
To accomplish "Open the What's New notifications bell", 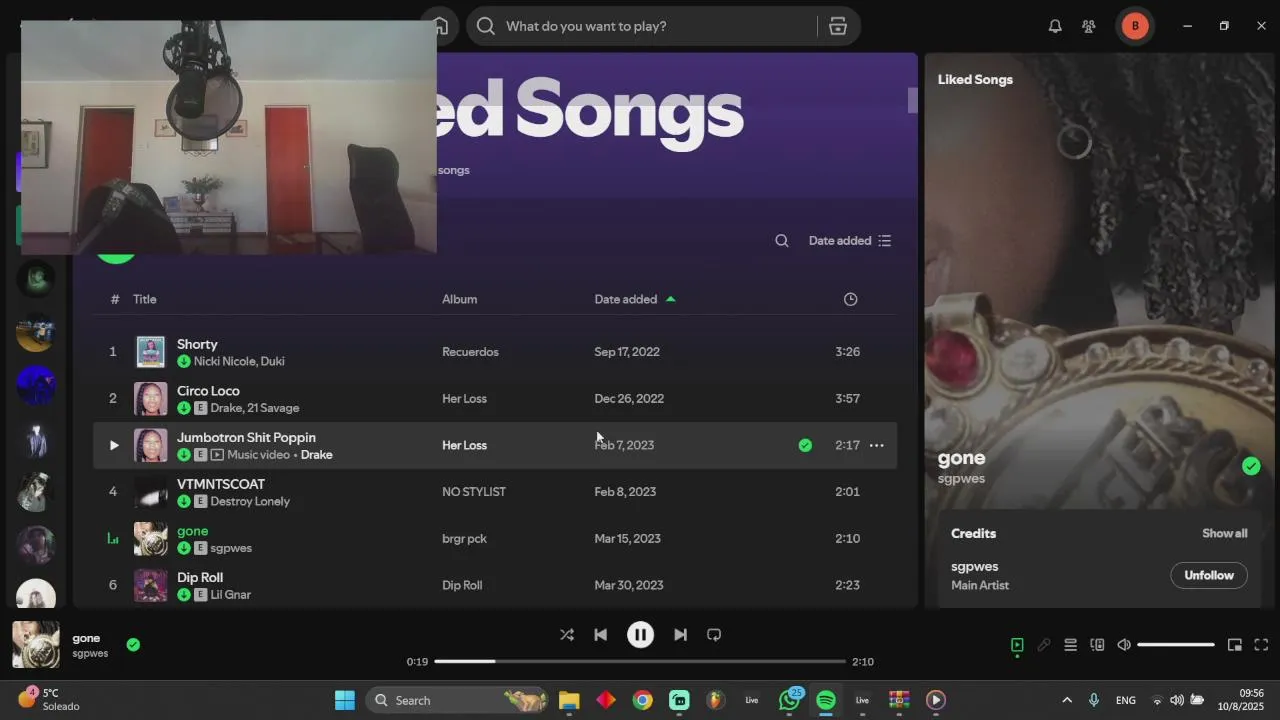I will click(1055, 26).
